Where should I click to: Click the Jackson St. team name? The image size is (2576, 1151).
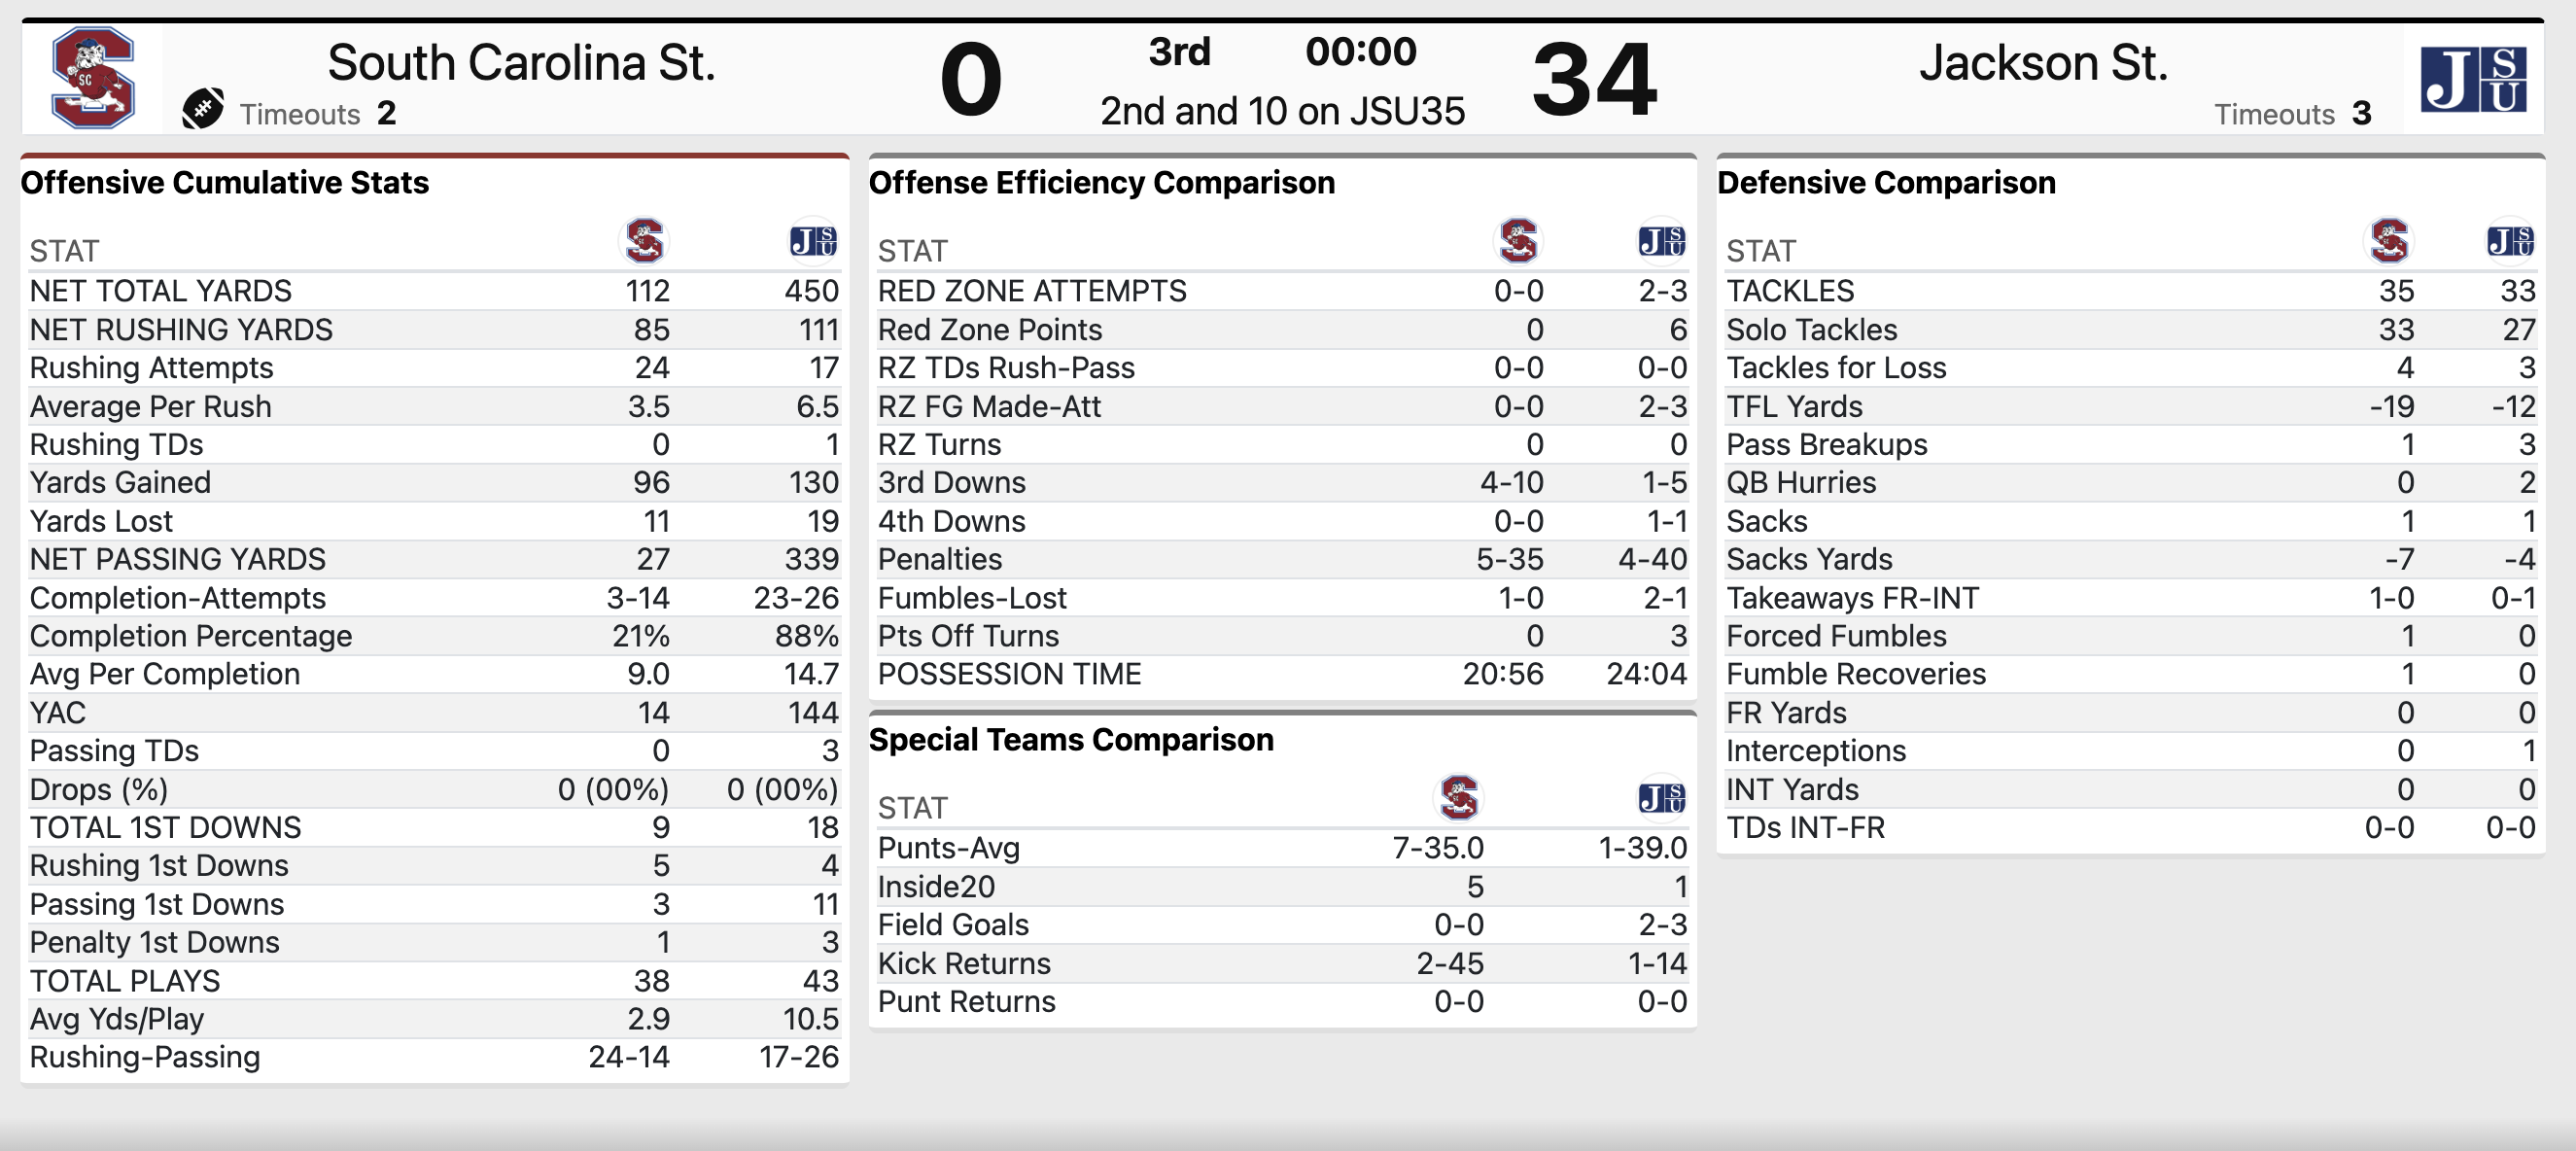click(2043, 62)
